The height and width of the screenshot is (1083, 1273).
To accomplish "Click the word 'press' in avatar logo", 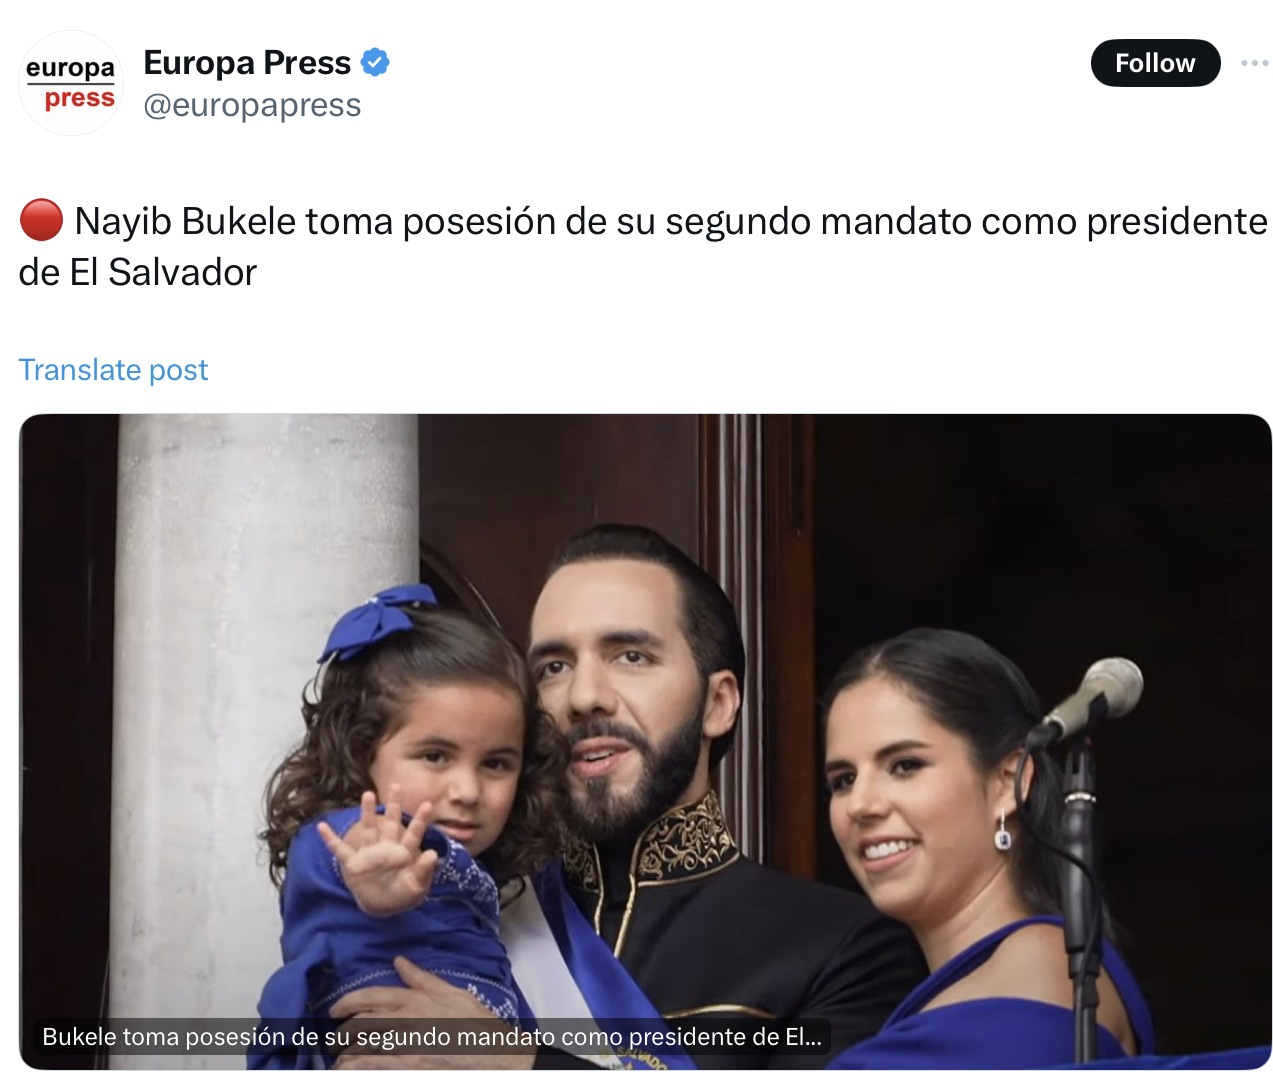I will pos(80,99).
